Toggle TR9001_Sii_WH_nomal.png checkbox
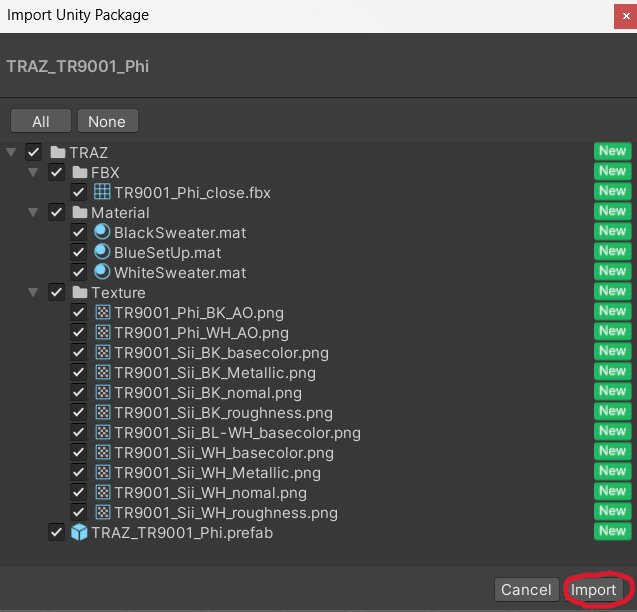The height and width of the screenshot is (612, 637). click(78, 492)
